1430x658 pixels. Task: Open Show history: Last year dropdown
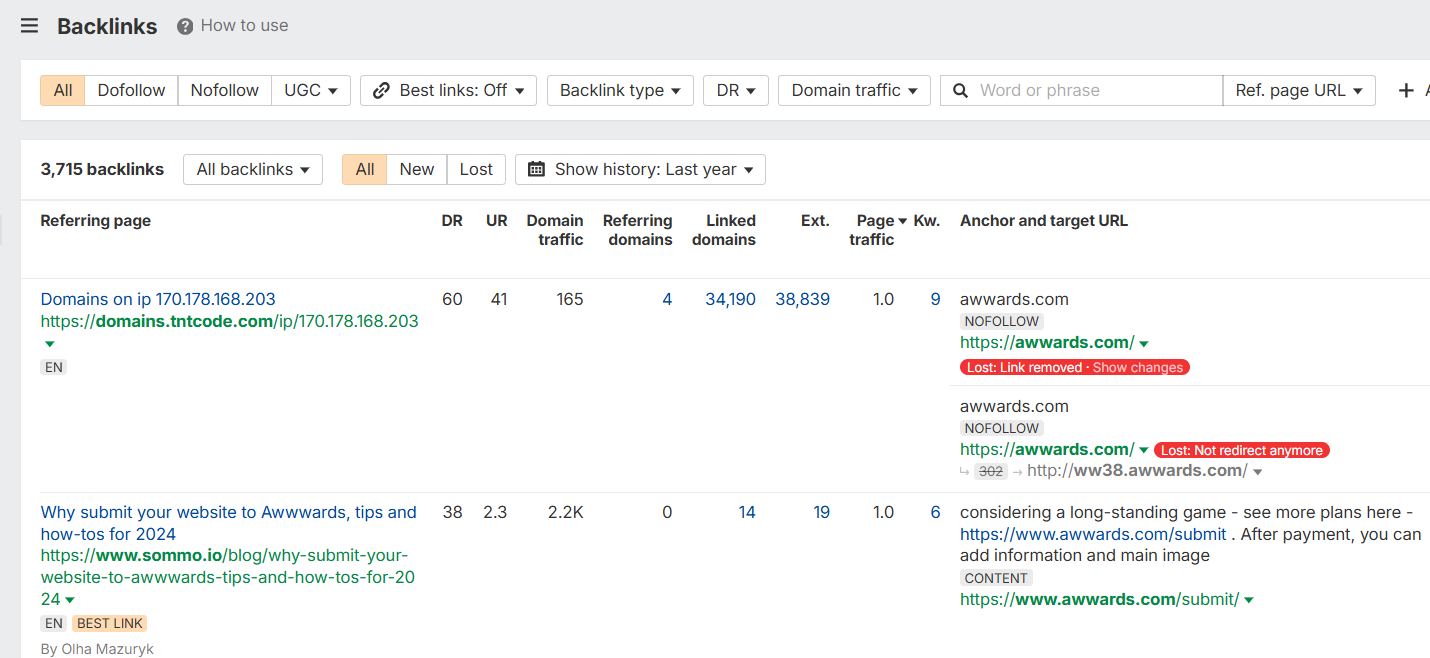pos(640,169)
